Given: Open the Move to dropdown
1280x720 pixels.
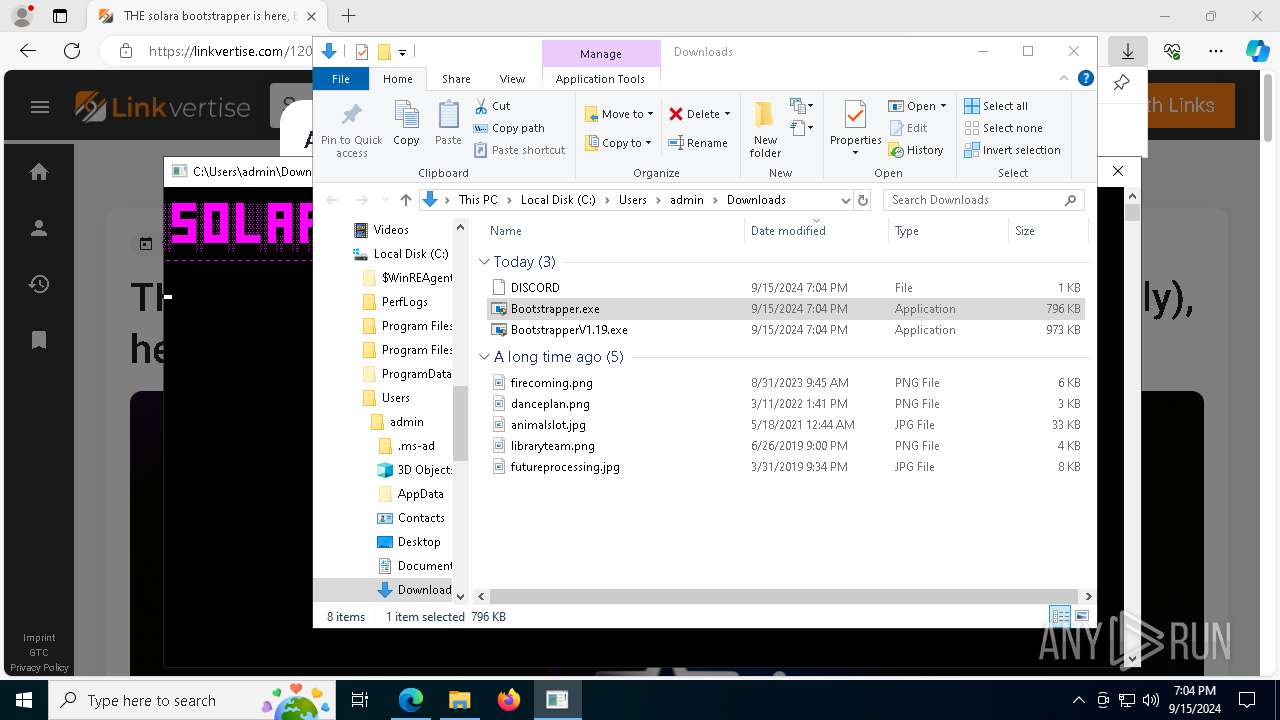Looking at the screenshot, I should [619, 114].
